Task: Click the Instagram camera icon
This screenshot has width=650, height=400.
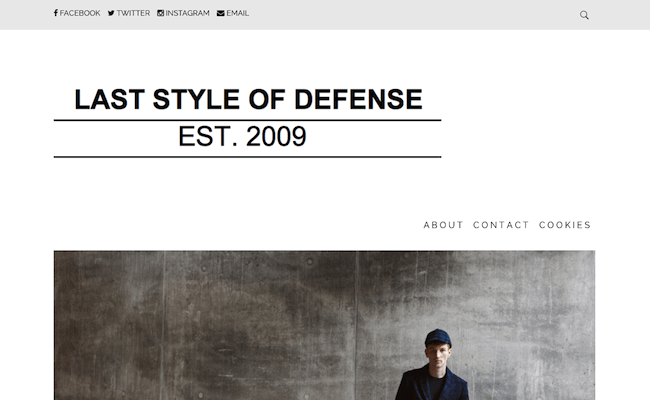Action: tap(160, 14)
